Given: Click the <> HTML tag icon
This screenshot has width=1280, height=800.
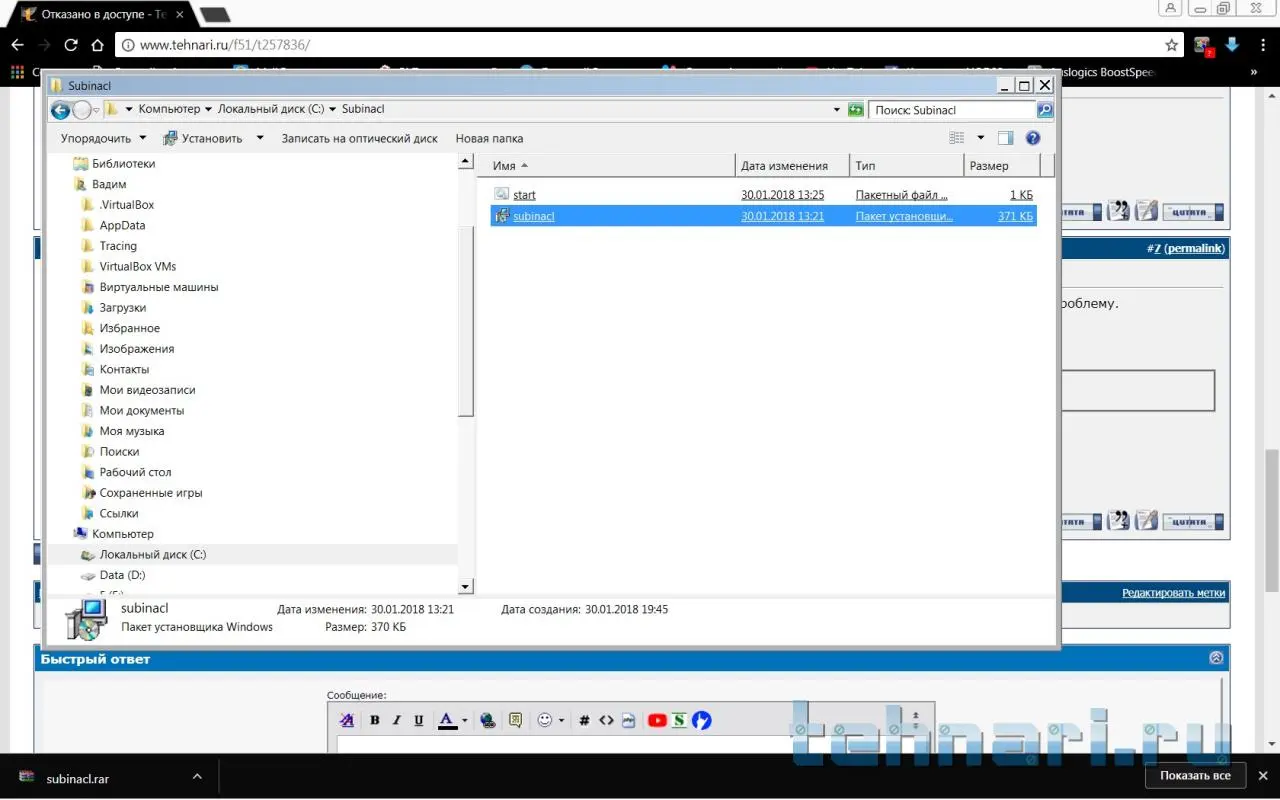Looking at the screenshot, I should pyautogui.click(x=606, y=720).
